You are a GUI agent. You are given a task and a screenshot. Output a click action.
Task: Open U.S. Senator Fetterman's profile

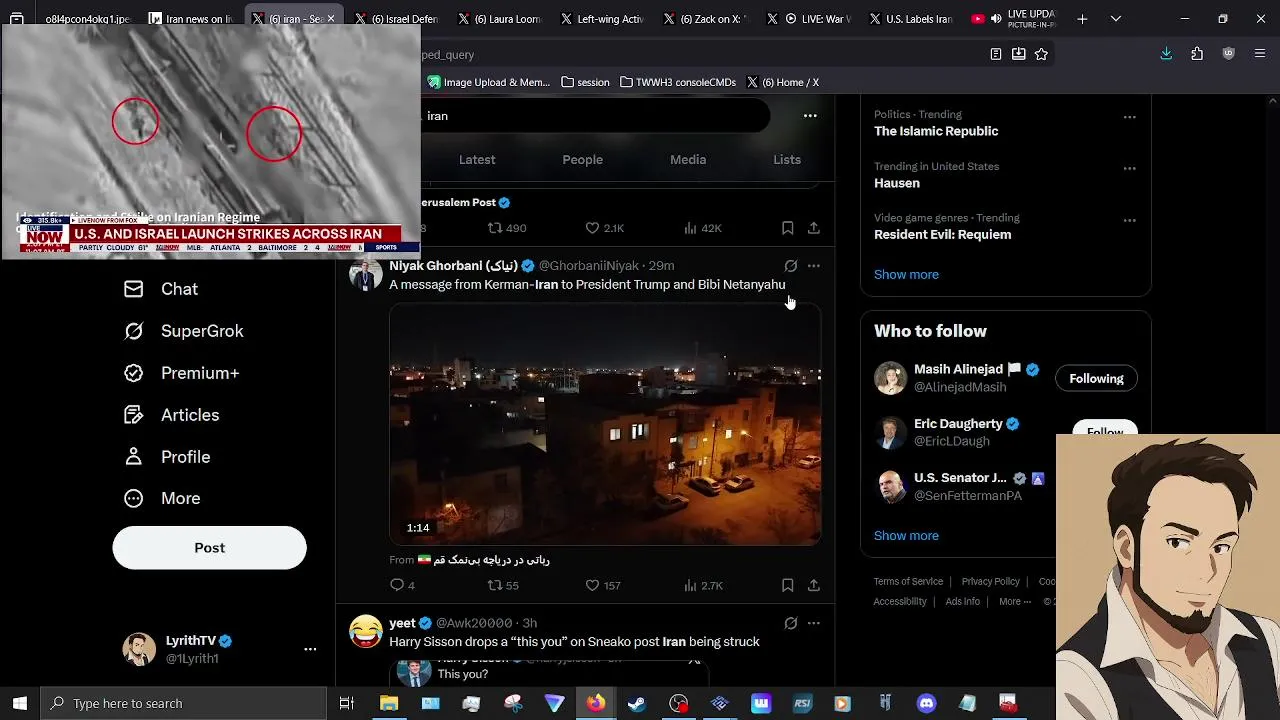[x=960, y=478]
